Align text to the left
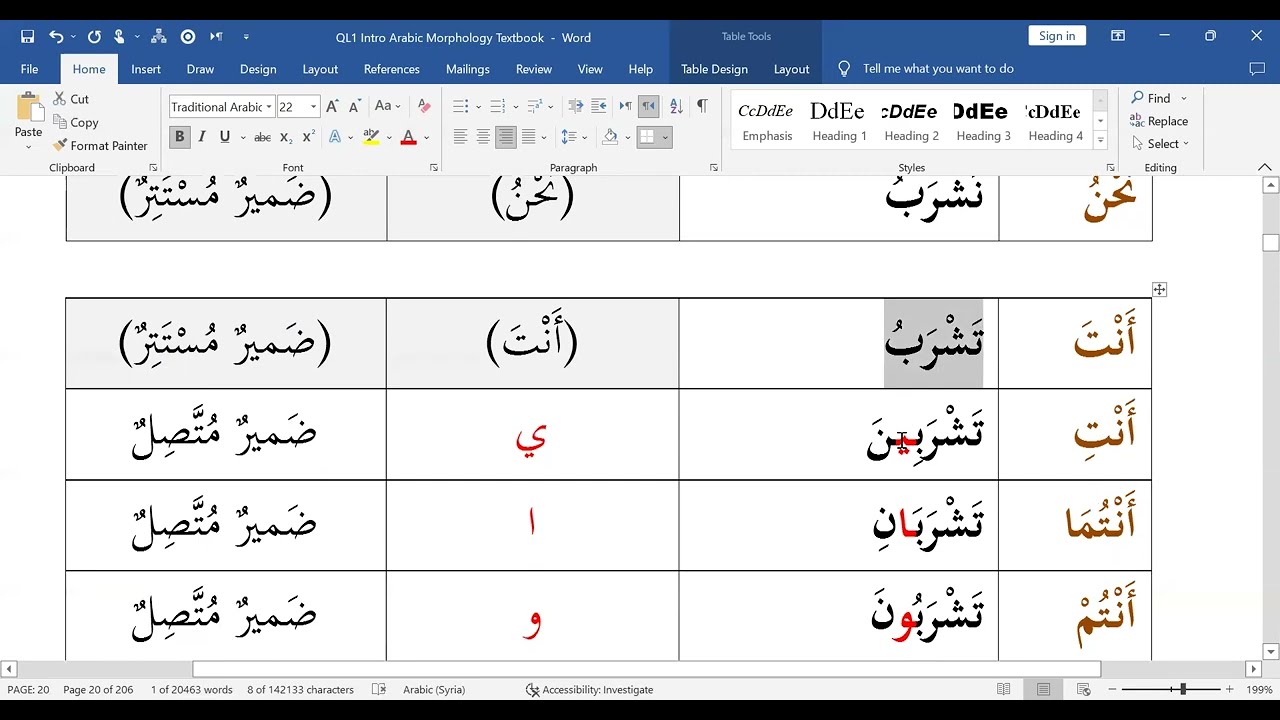 460,137
